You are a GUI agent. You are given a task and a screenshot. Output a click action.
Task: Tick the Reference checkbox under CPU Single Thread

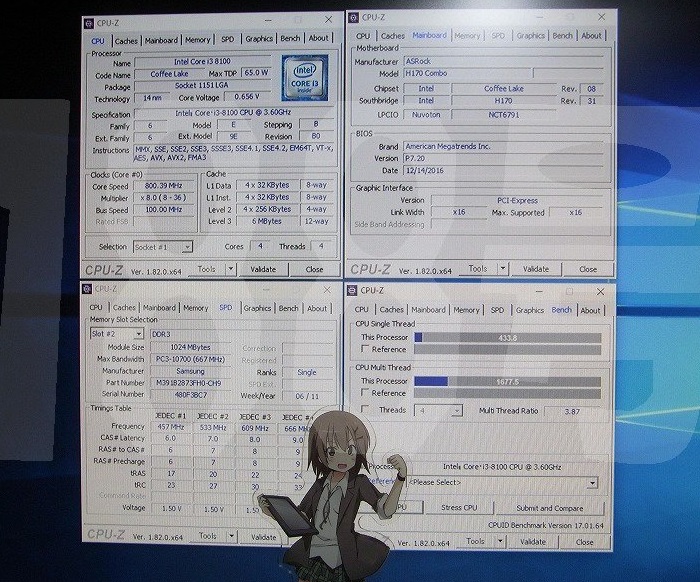pyautogui.click(x=365, y=349)
